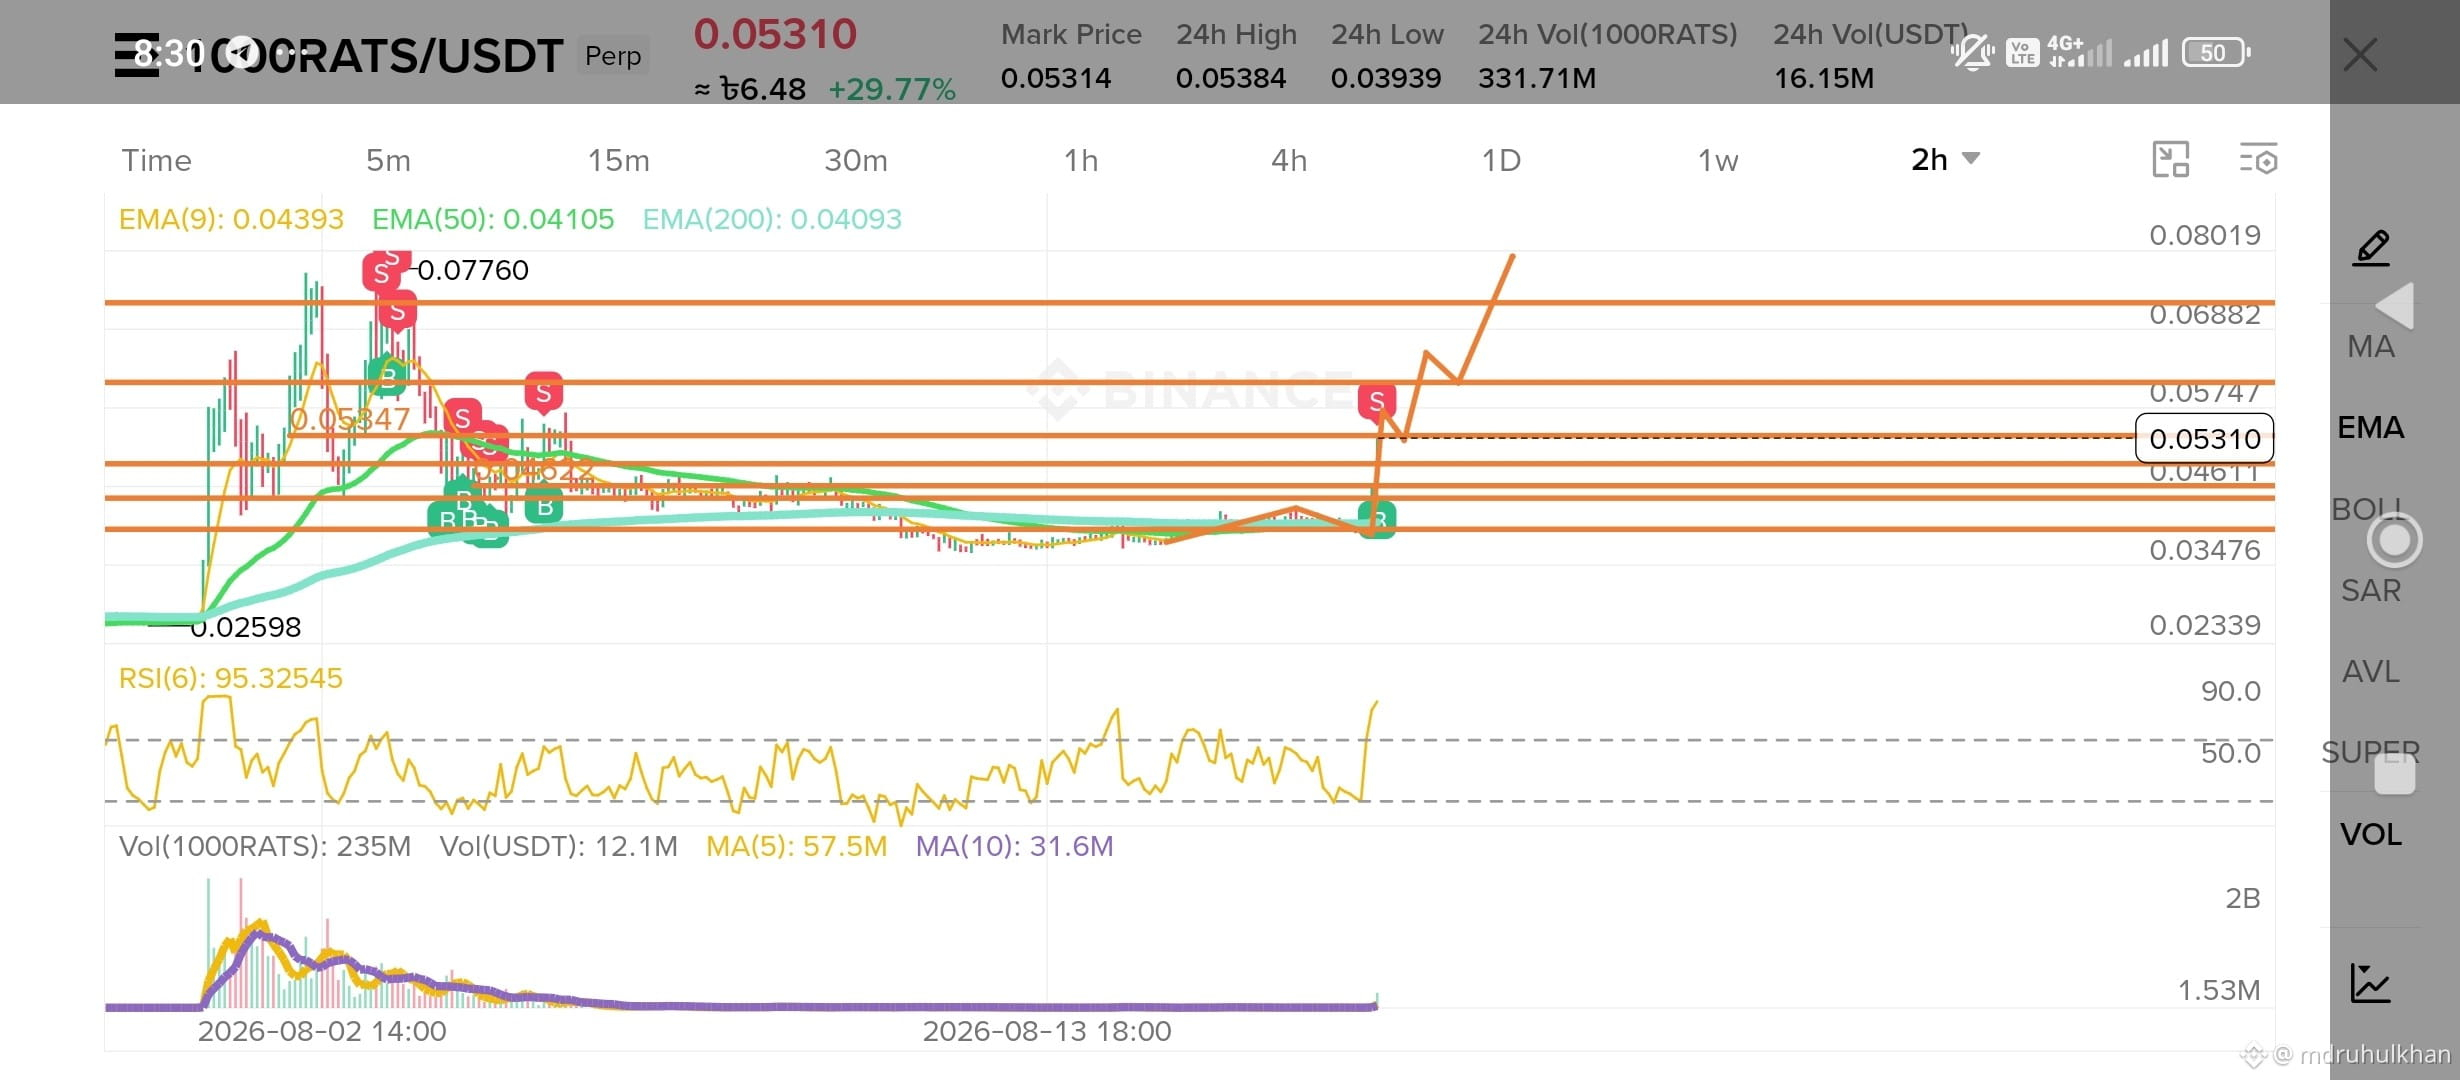Open the 1000RATS/USDT pair selector
2460x1080 pixels.
(375, 56)
